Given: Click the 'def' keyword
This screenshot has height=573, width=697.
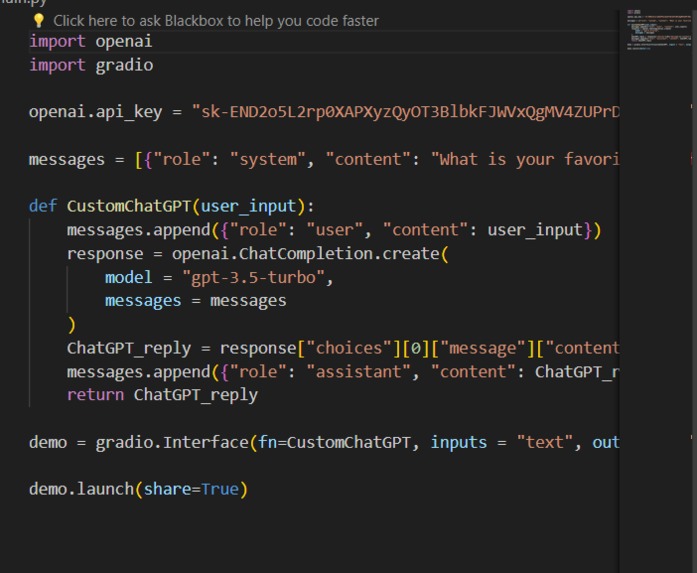Looking at the screenshot, I should pyautogui.click(x=43, y=206).
